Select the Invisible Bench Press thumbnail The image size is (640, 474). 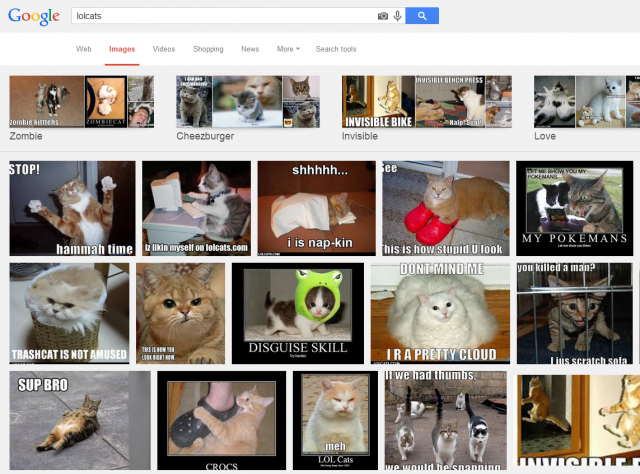(x=450, y=102)
